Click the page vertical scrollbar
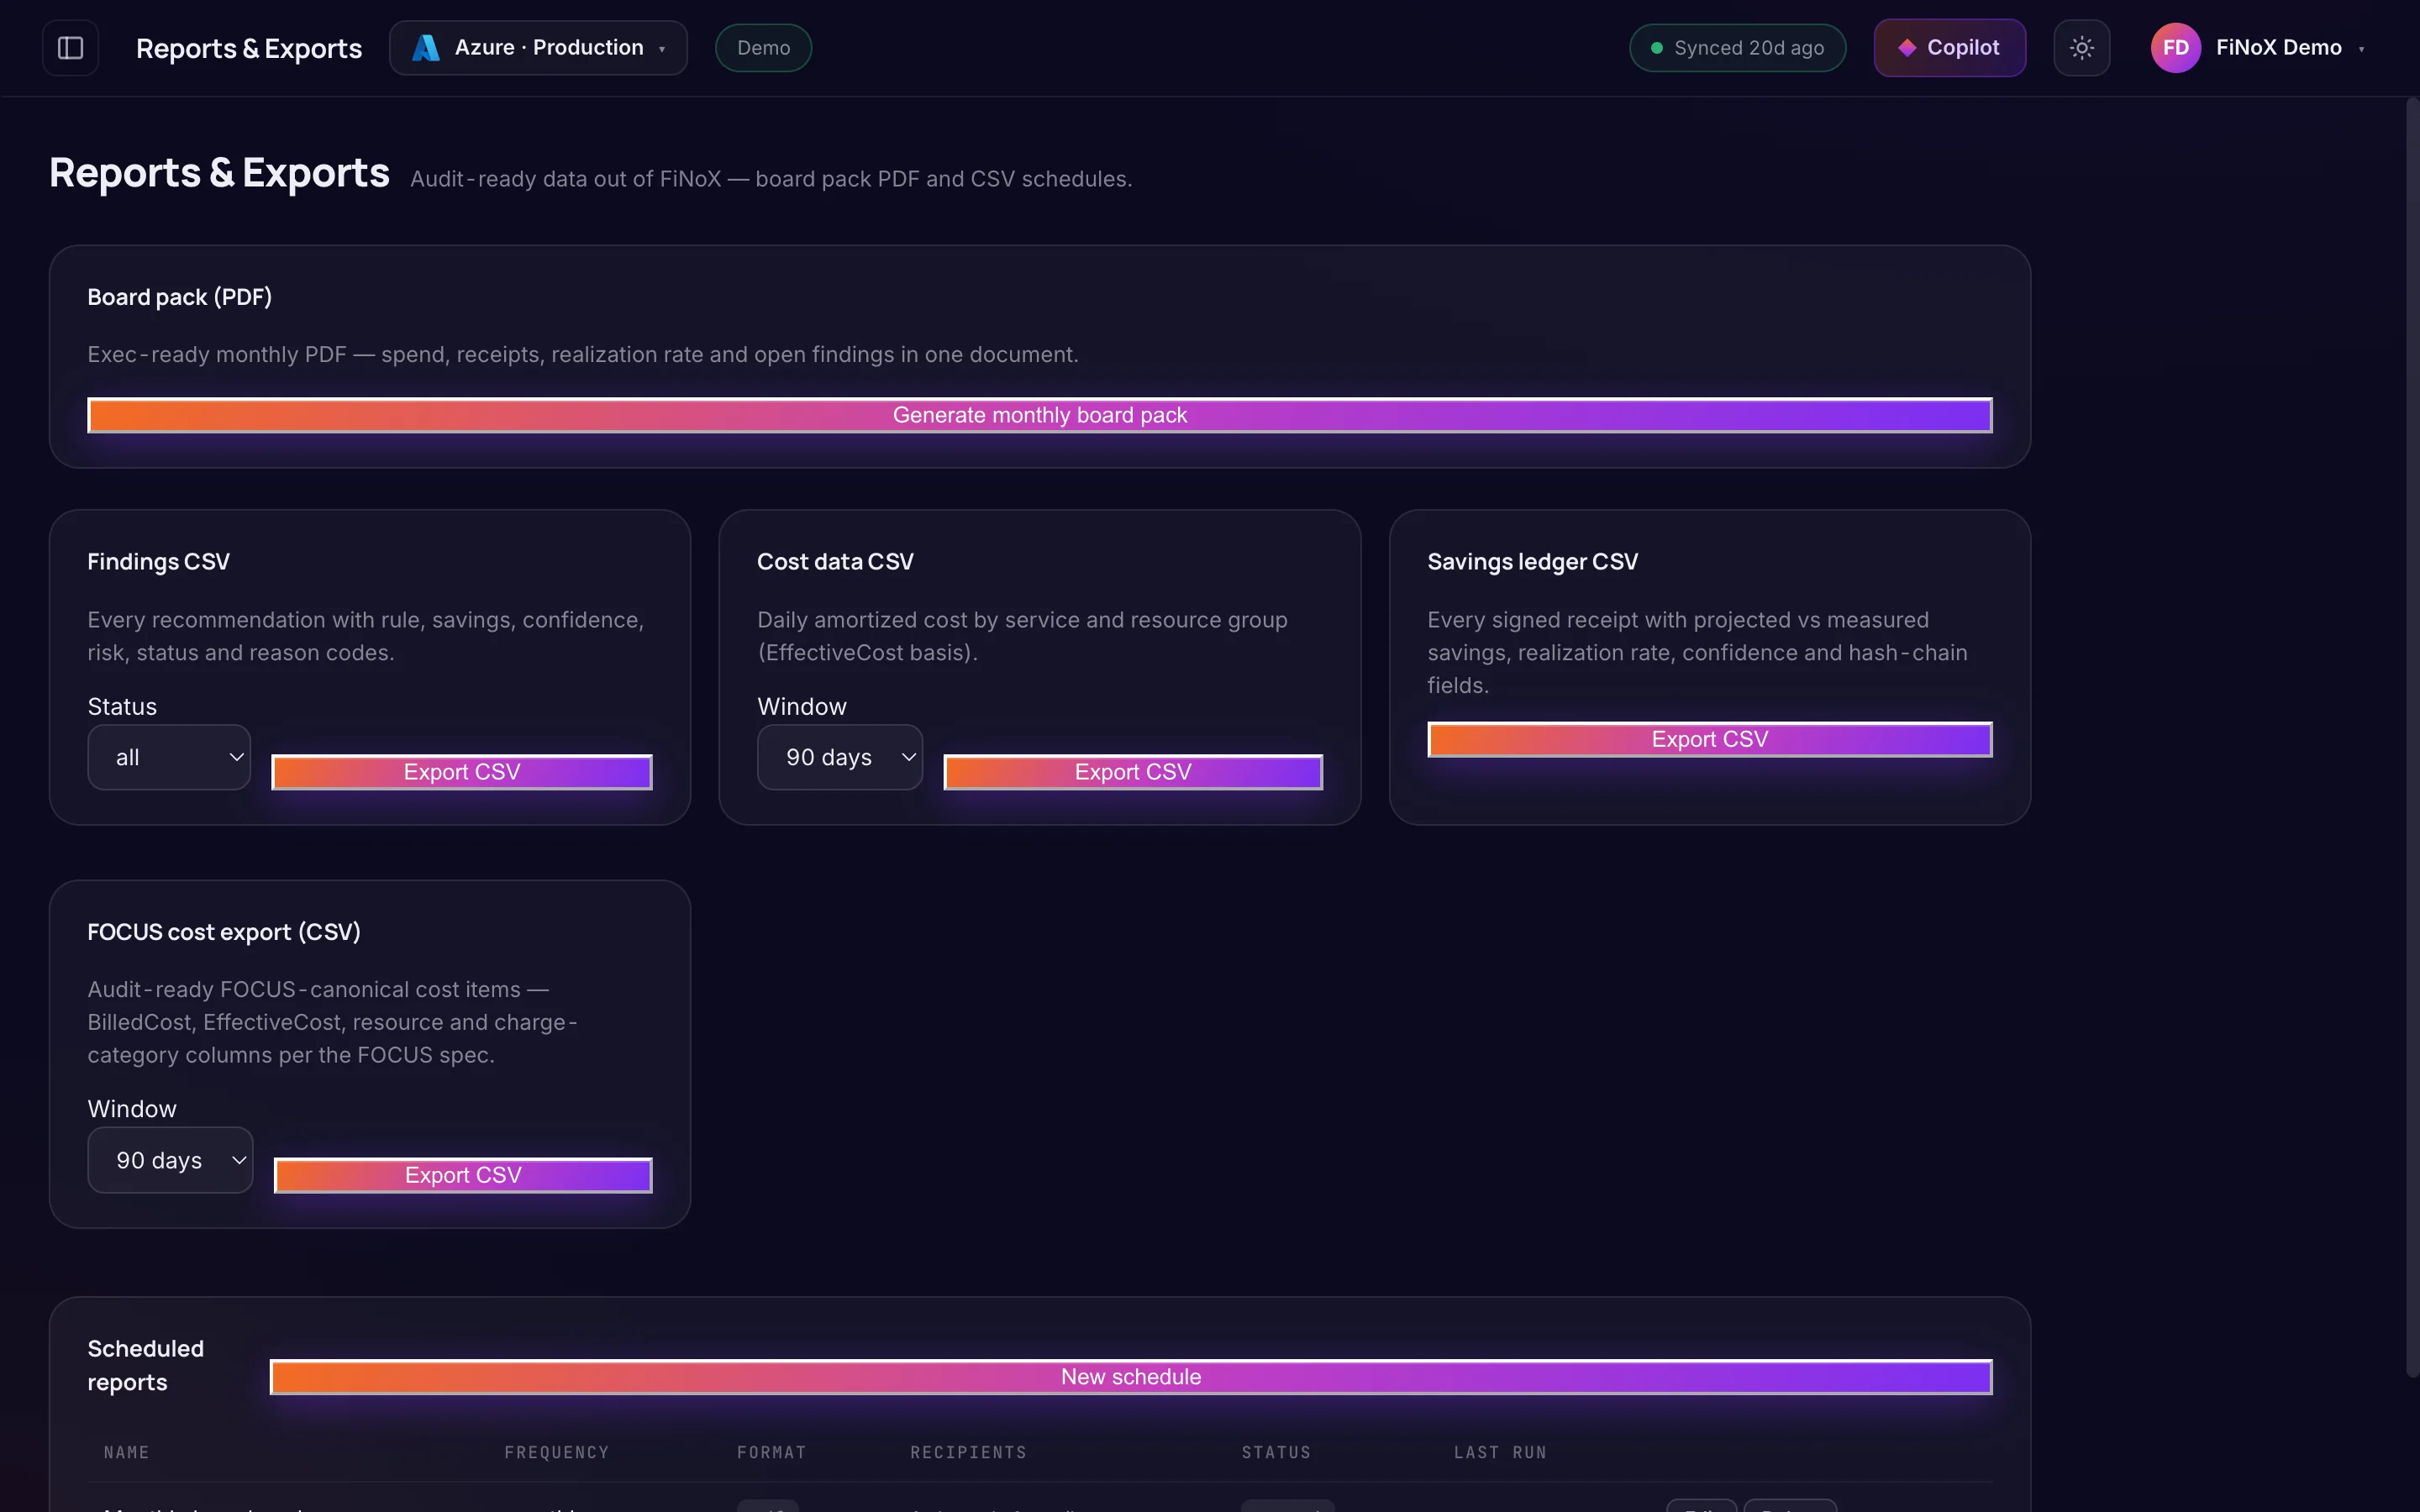The width and height of the screenshot is (2420, 1512). click(x=2412, y=738)
